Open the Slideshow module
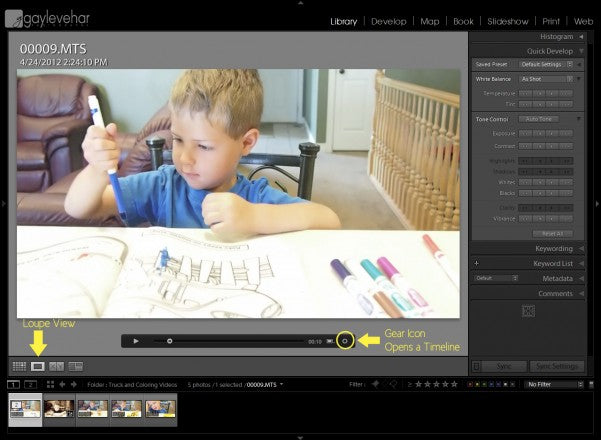 click(510, 21)
